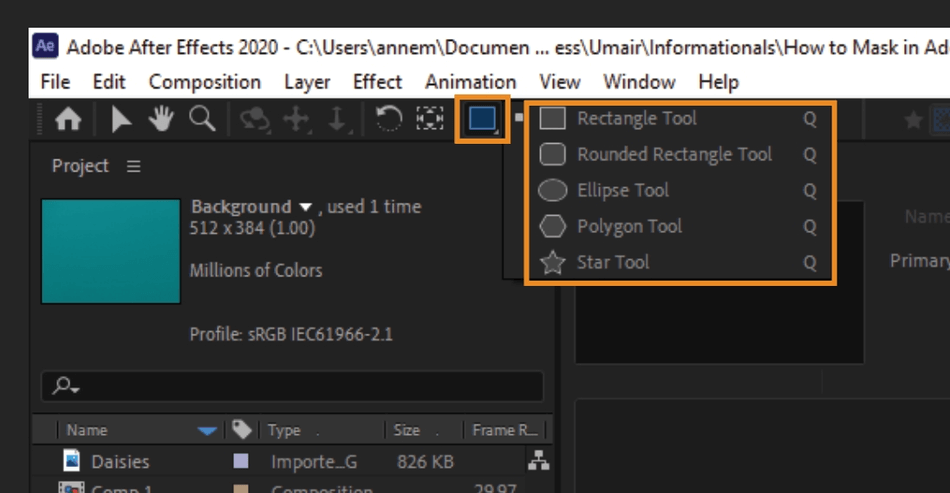Select the Pan camera tool
This screenshot has width=950, height=493.
point(297,119)
